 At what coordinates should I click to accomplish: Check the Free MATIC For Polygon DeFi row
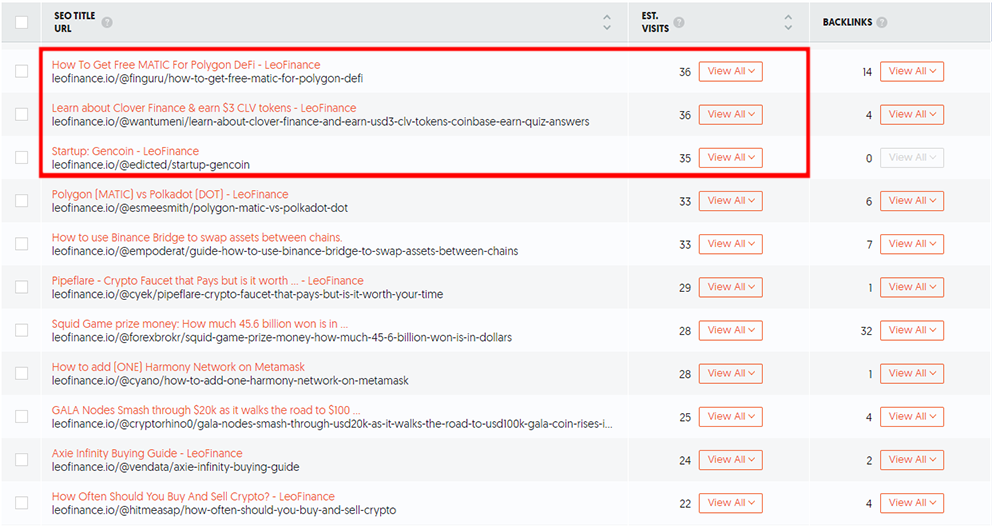(22, 71)
